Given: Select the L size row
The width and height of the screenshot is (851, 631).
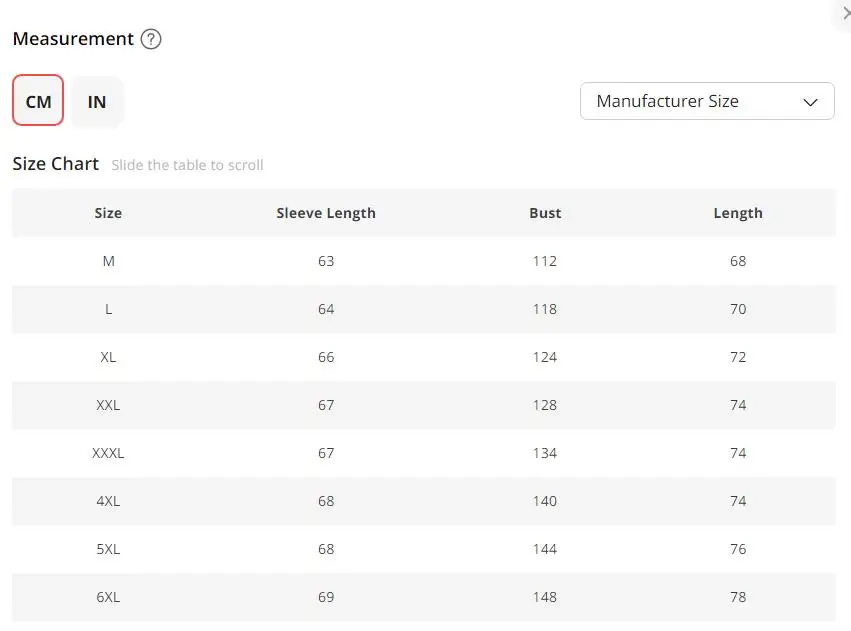Looking at the screenshot, I should [424, 309].
